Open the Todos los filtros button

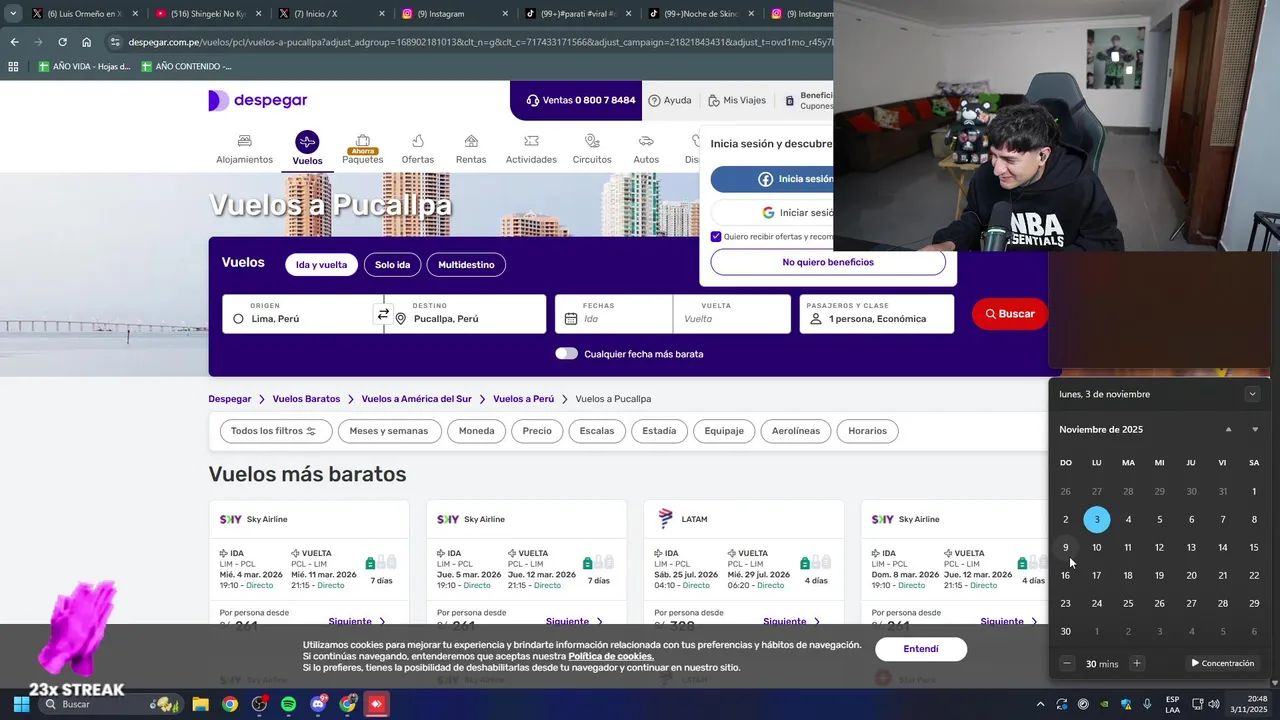point(274,431)
